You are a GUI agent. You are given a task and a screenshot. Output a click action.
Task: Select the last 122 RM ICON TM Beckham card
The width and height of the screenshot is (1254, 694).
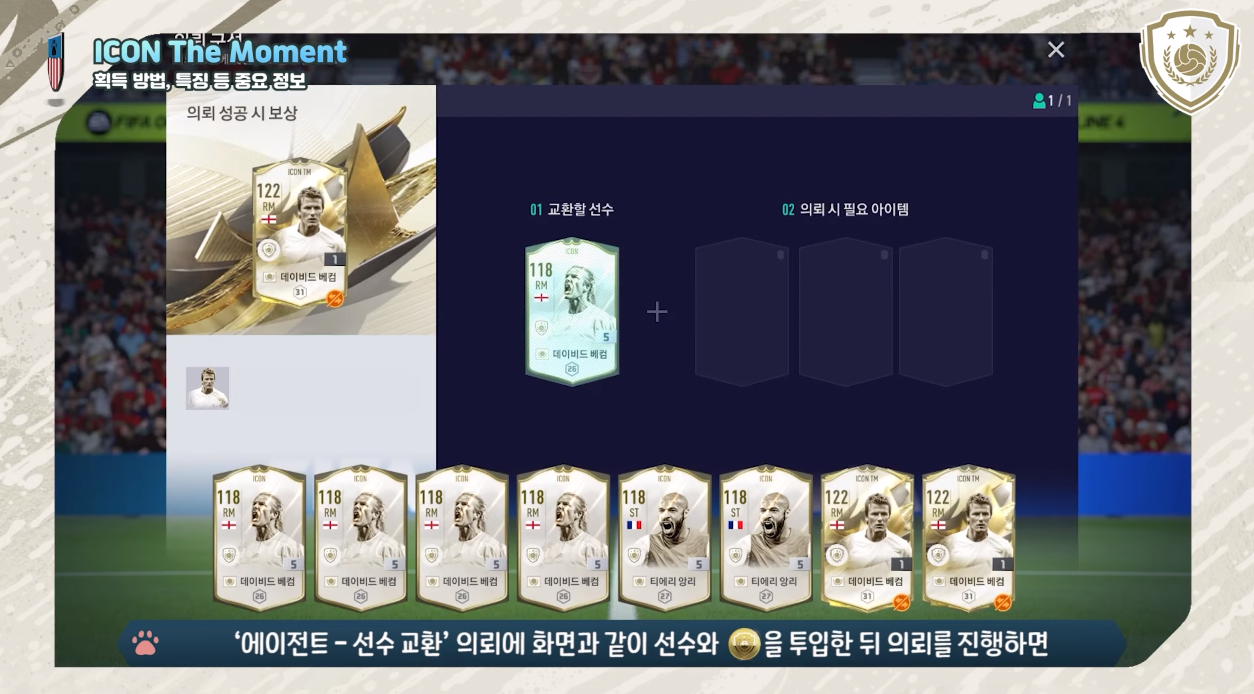point(968,538)
